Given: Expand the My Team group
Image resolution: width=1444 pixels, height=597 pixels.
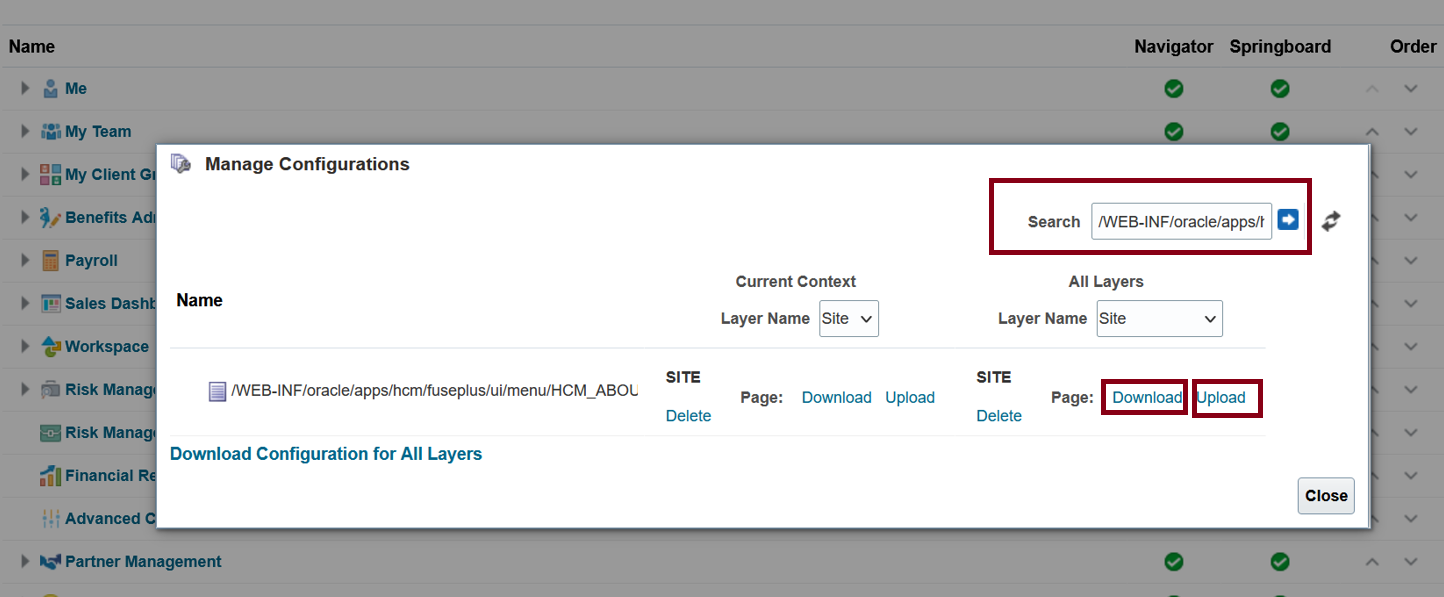Looking at the screenshot, I should tap(26, 132).
